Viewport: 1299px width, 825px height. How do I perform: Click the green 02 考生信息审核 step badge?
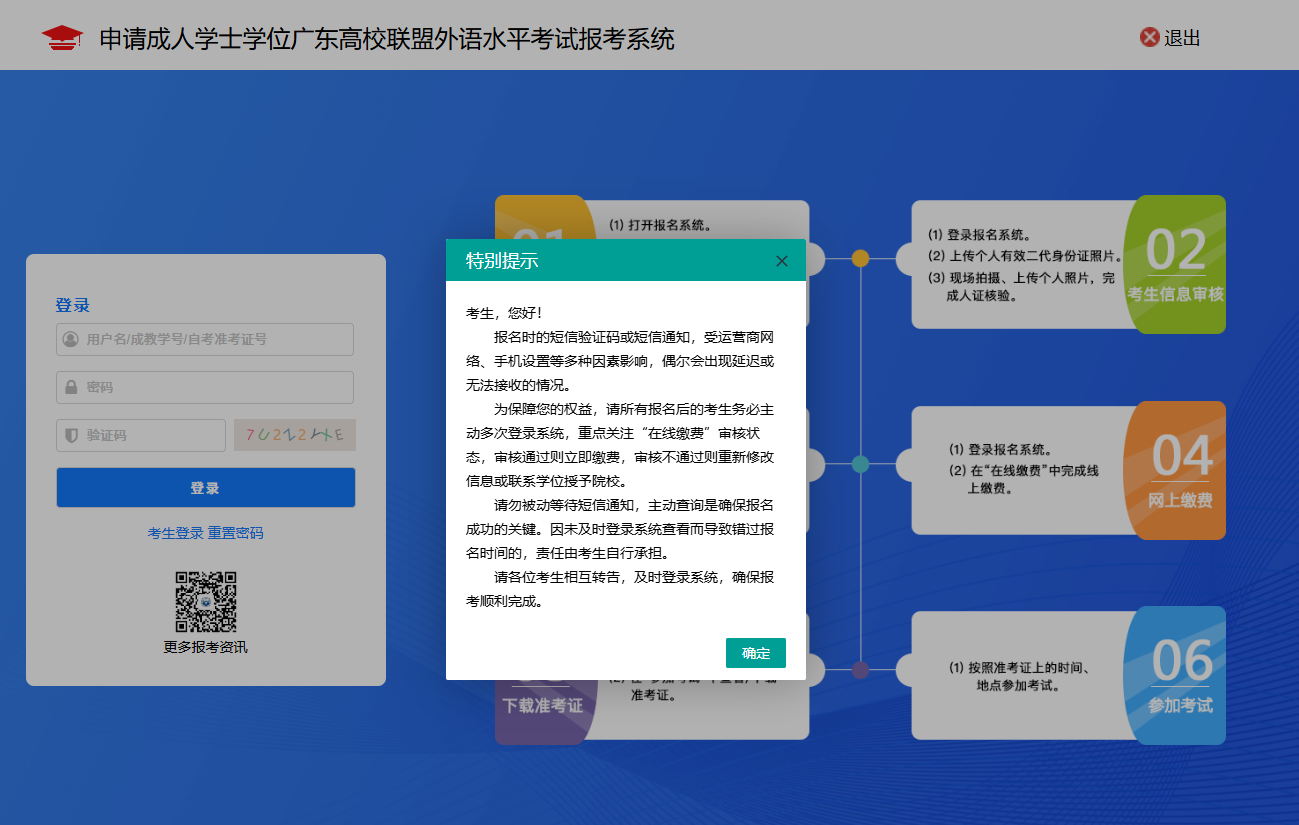pos(1176,264)
